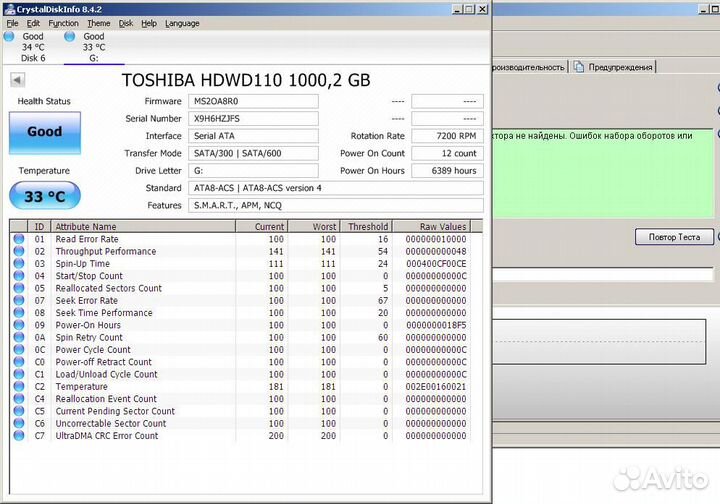Click the Reallocated Sectors Count status orb

pyautogui.click(x=19, y=288)
